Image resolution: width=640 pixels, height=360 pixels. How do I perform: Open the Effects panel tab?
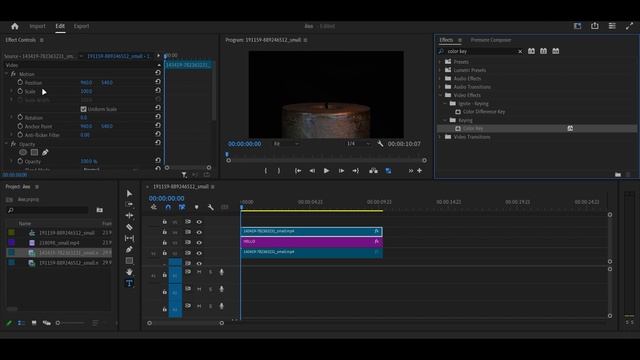(x=446, y=40)
